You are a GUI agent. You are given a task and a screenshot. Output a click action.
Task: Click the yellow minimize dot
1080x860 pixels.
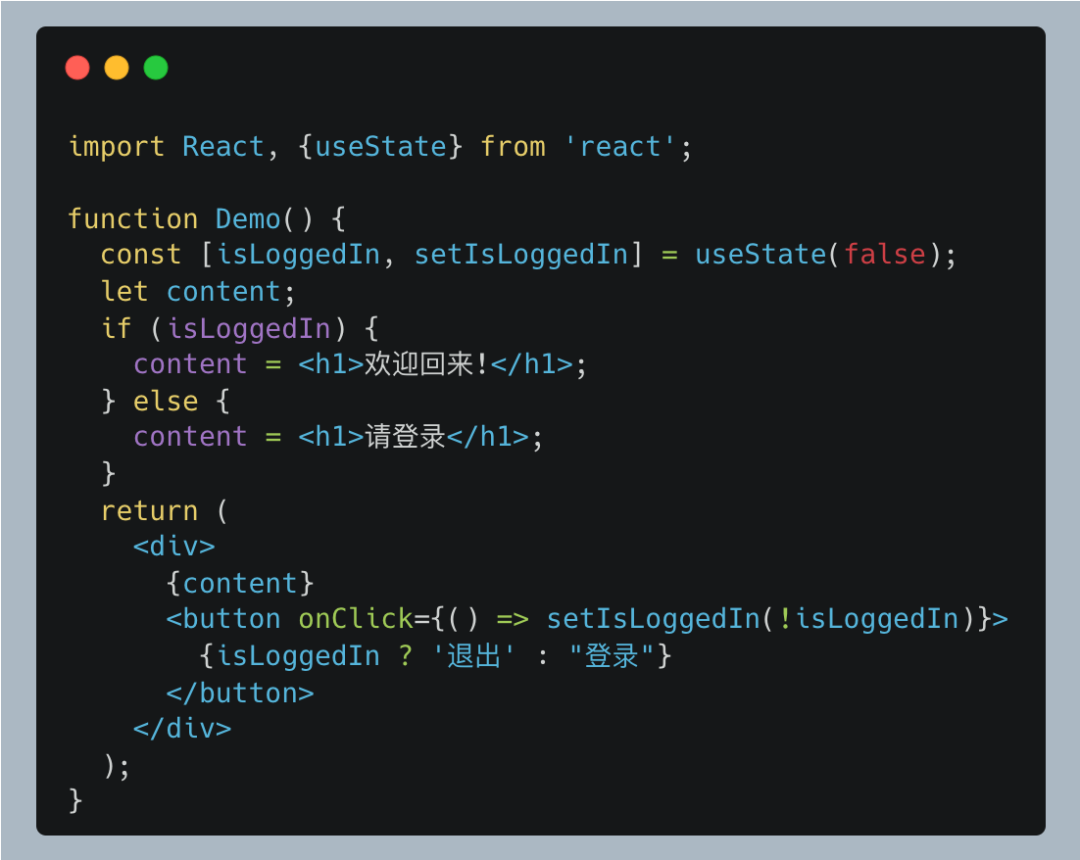[116, 67]
